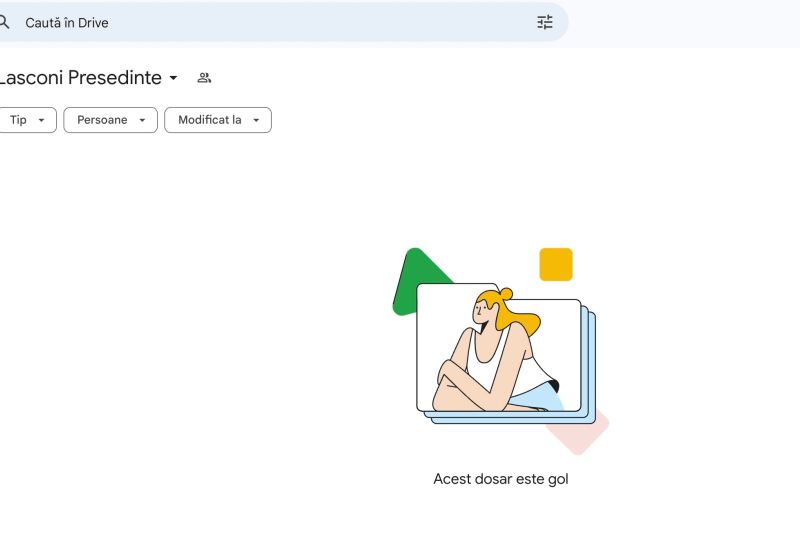Open the 'Modificat la' filter chip
The image size is (800, 534).
pyautogui.click(x=218, y=120)
